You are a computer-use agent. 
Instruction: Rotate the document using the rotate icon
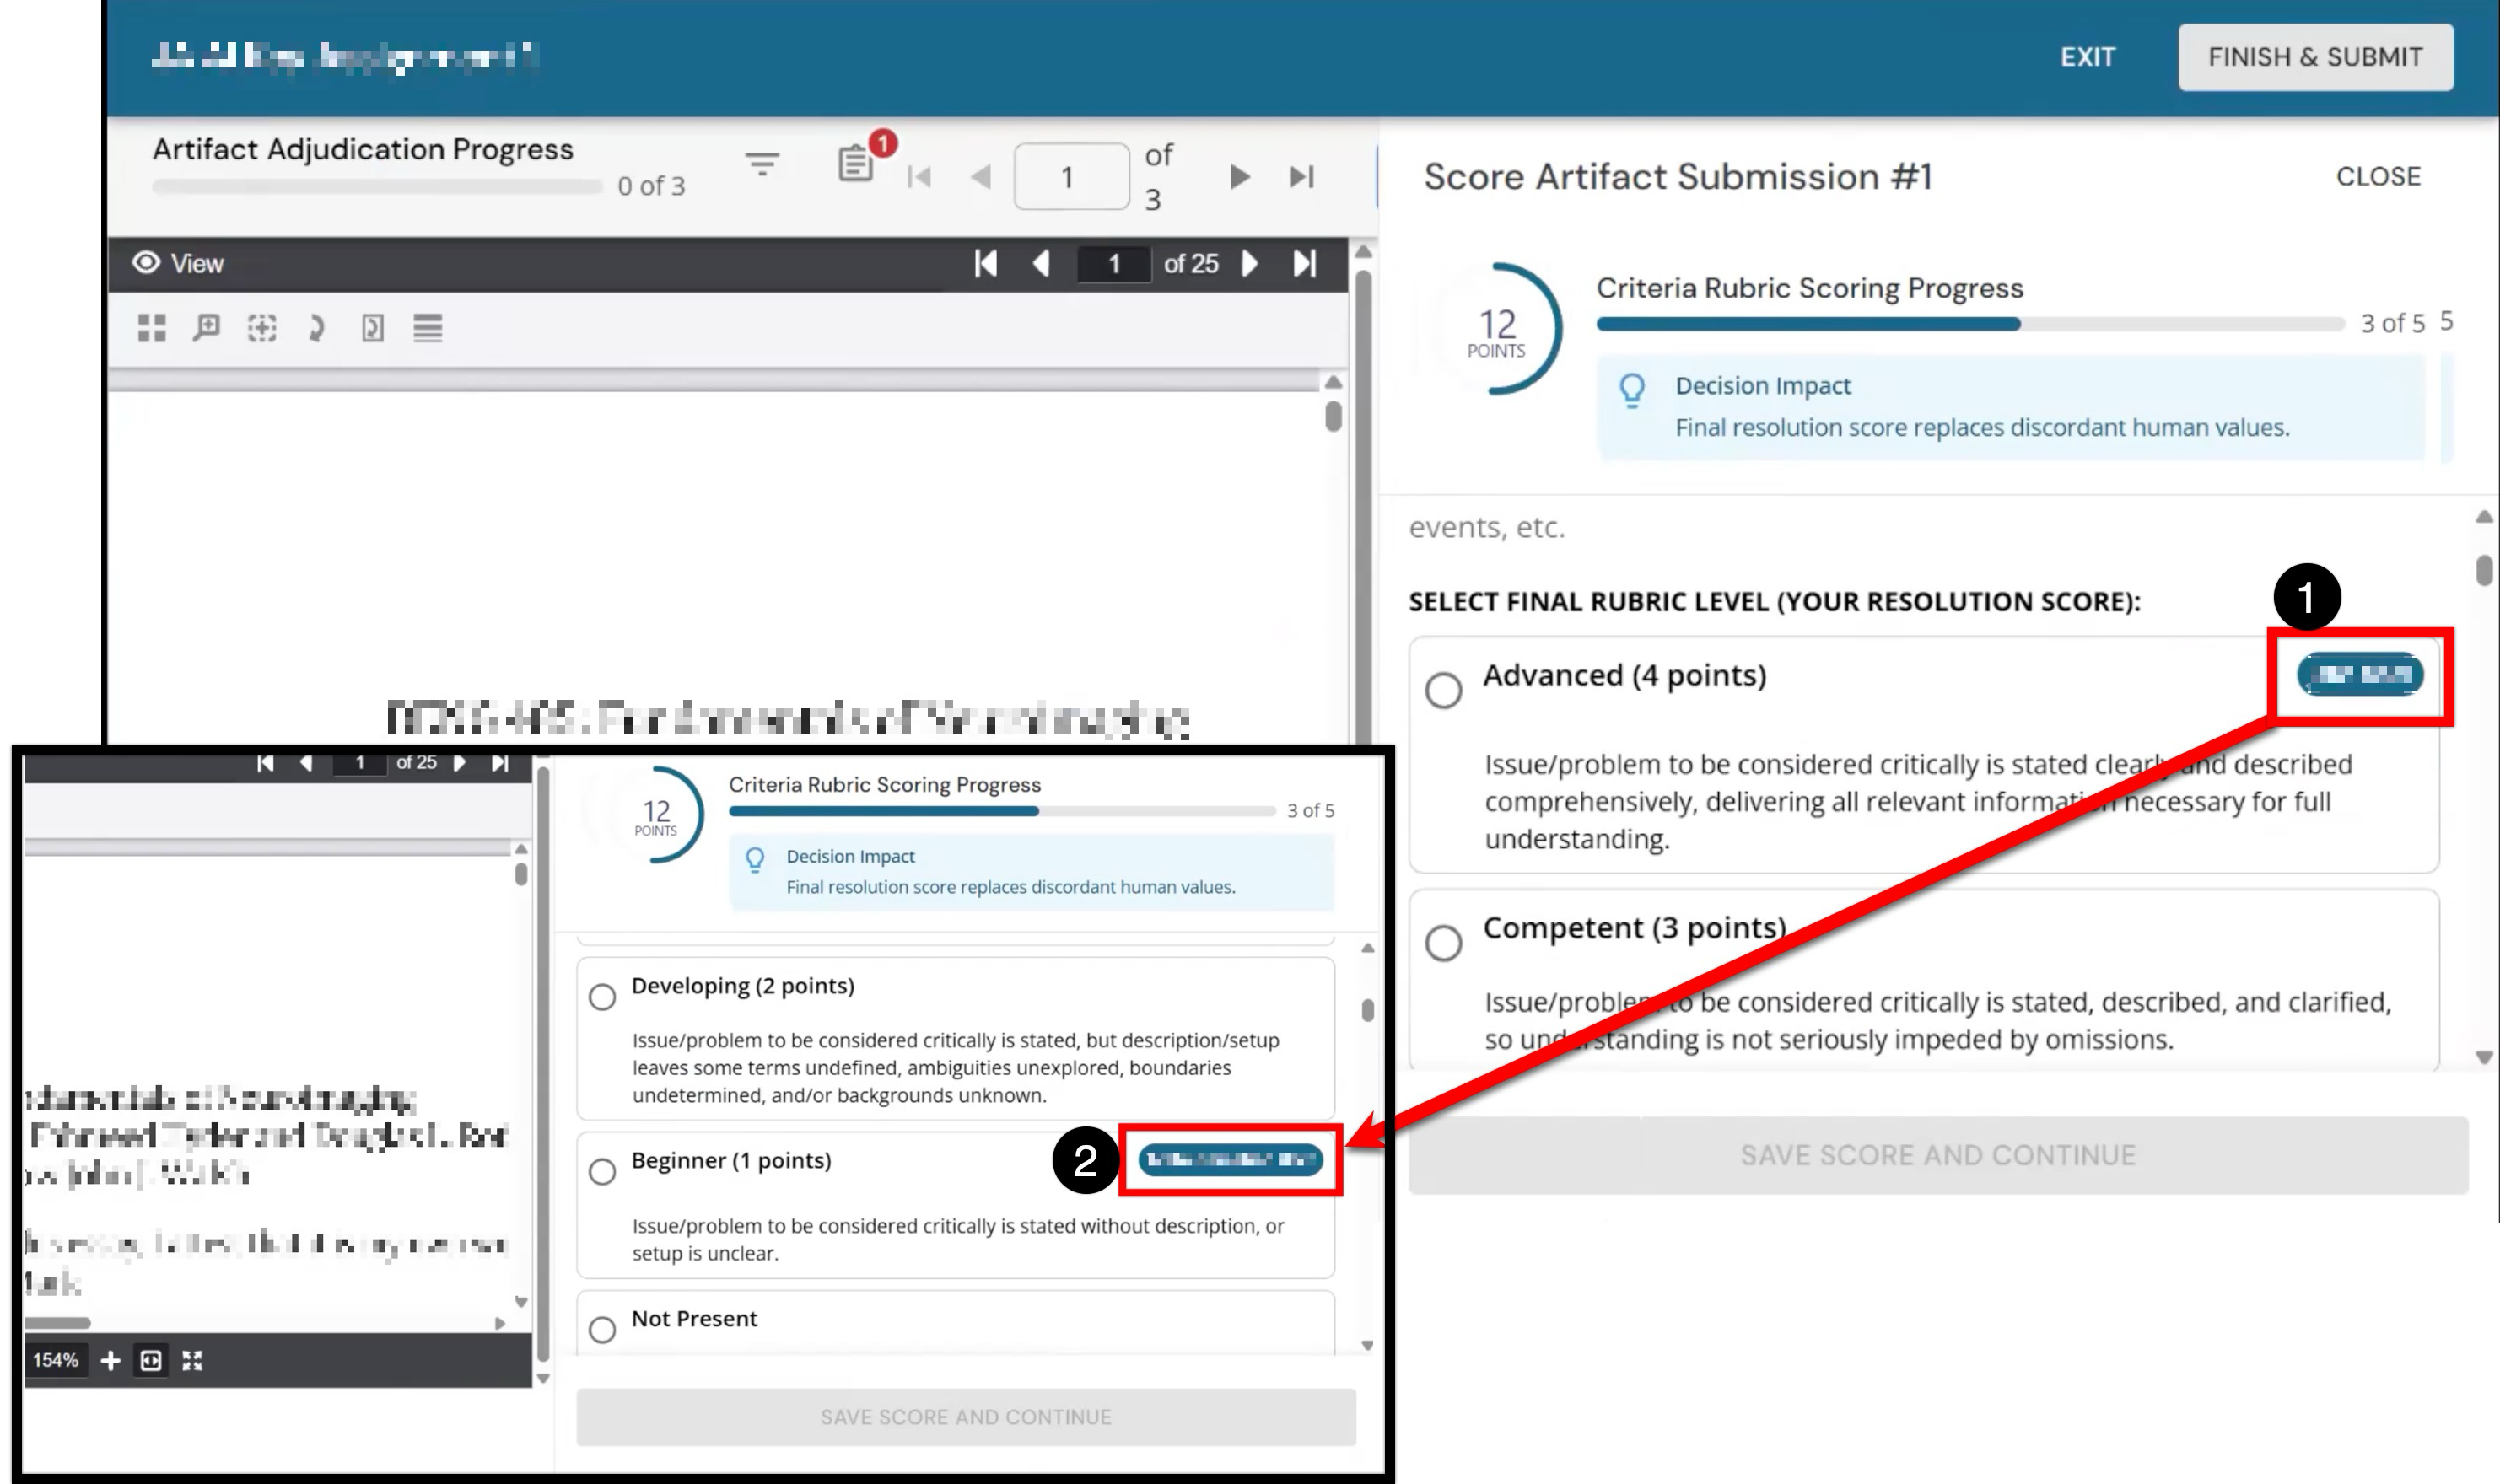(317, 328)
